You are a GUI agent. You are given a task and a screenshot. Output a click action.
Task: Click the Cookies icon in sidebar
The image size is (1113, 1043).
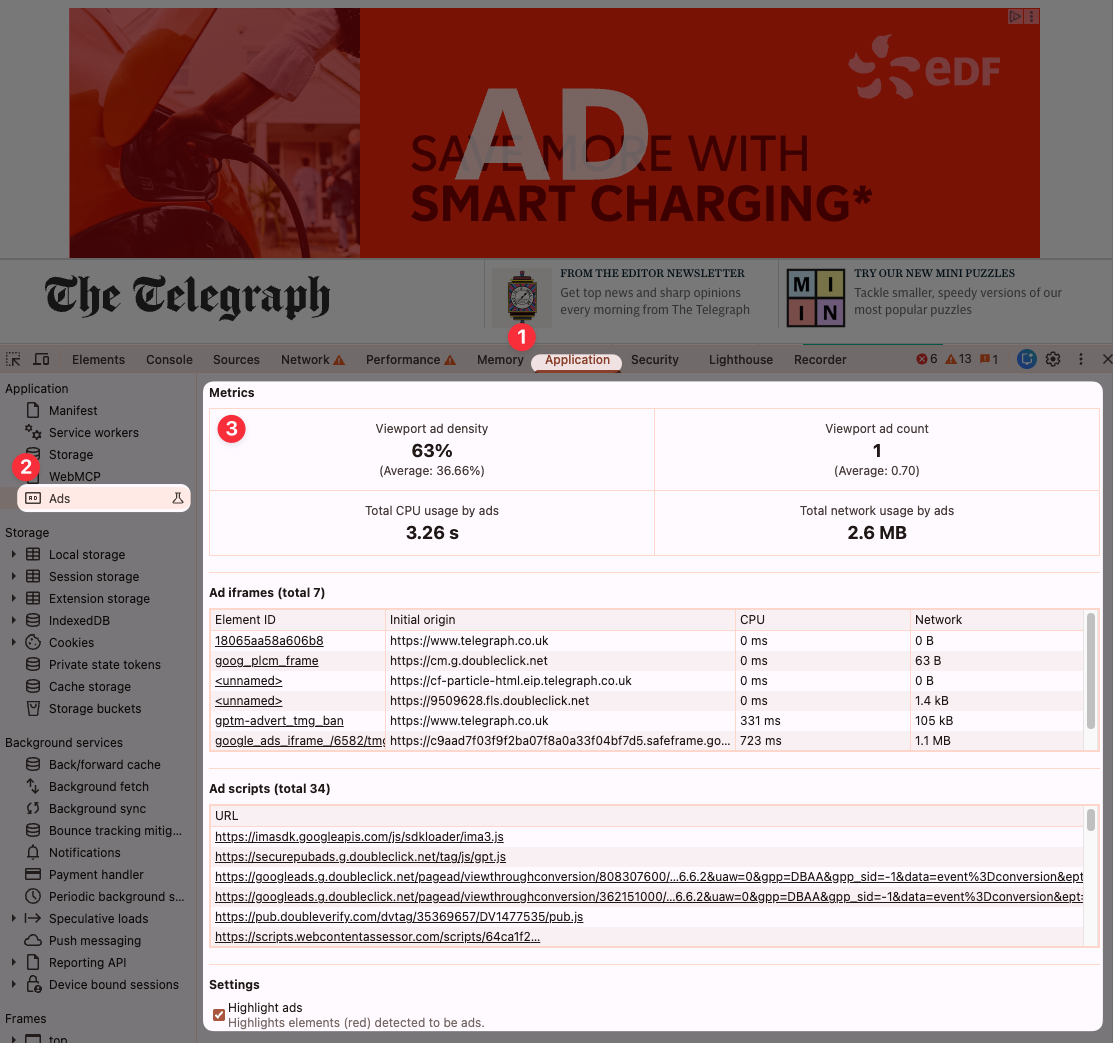[x=33, y=643]
